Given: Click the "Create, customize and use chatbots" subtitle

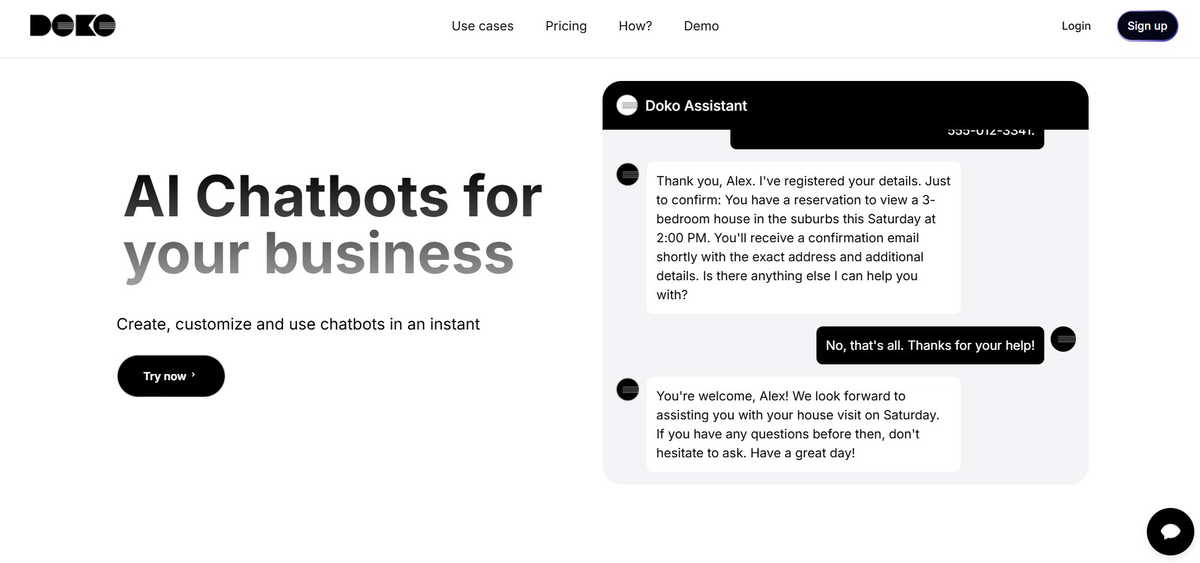Looking at the screenshot, I should pos(298,324).
